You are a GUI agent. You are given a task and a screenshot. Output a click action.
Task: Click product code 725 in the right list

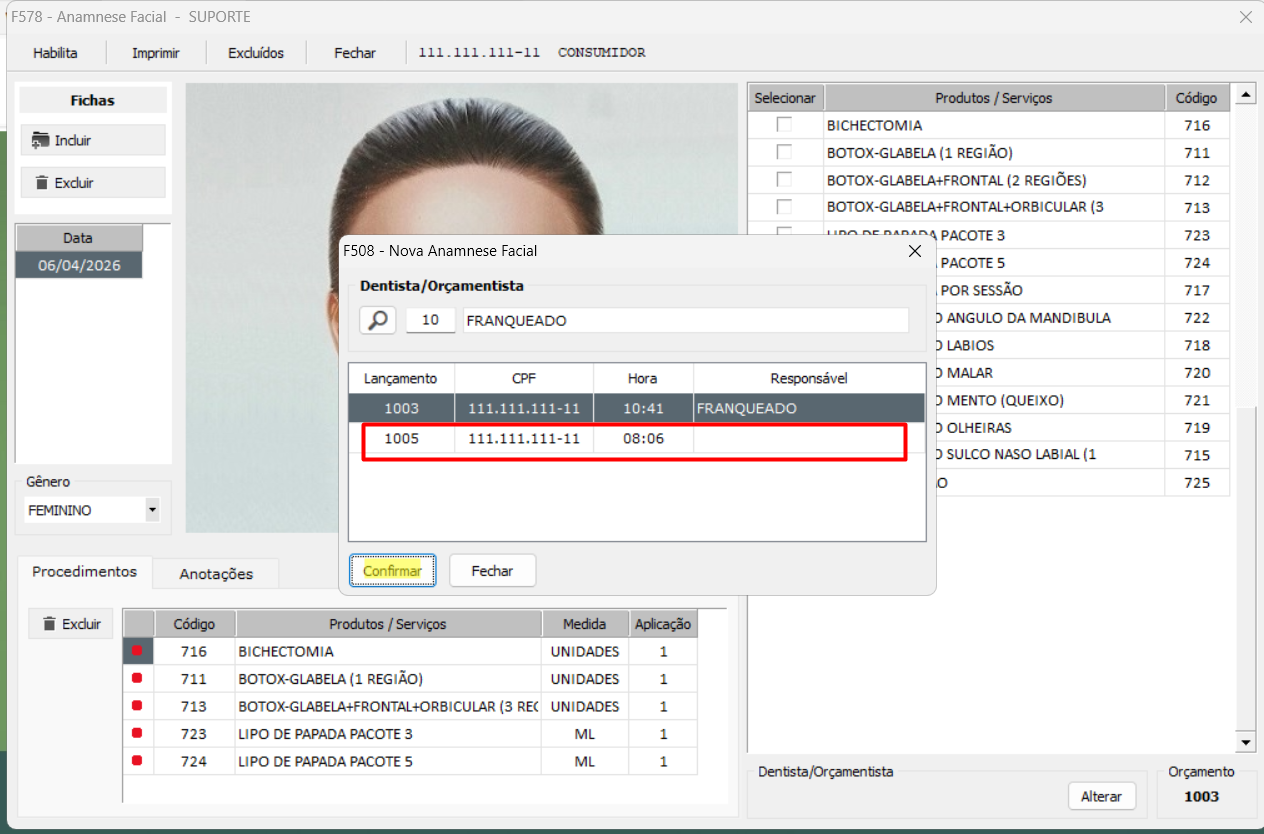pos(1196,482)
